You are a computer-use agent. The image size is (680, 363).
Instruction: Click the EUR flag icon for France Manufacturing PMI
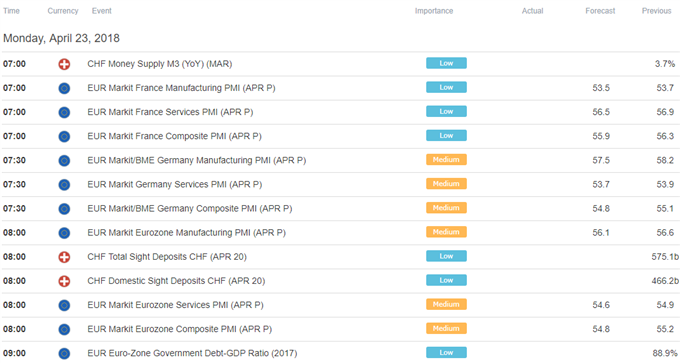pos(64,88)
